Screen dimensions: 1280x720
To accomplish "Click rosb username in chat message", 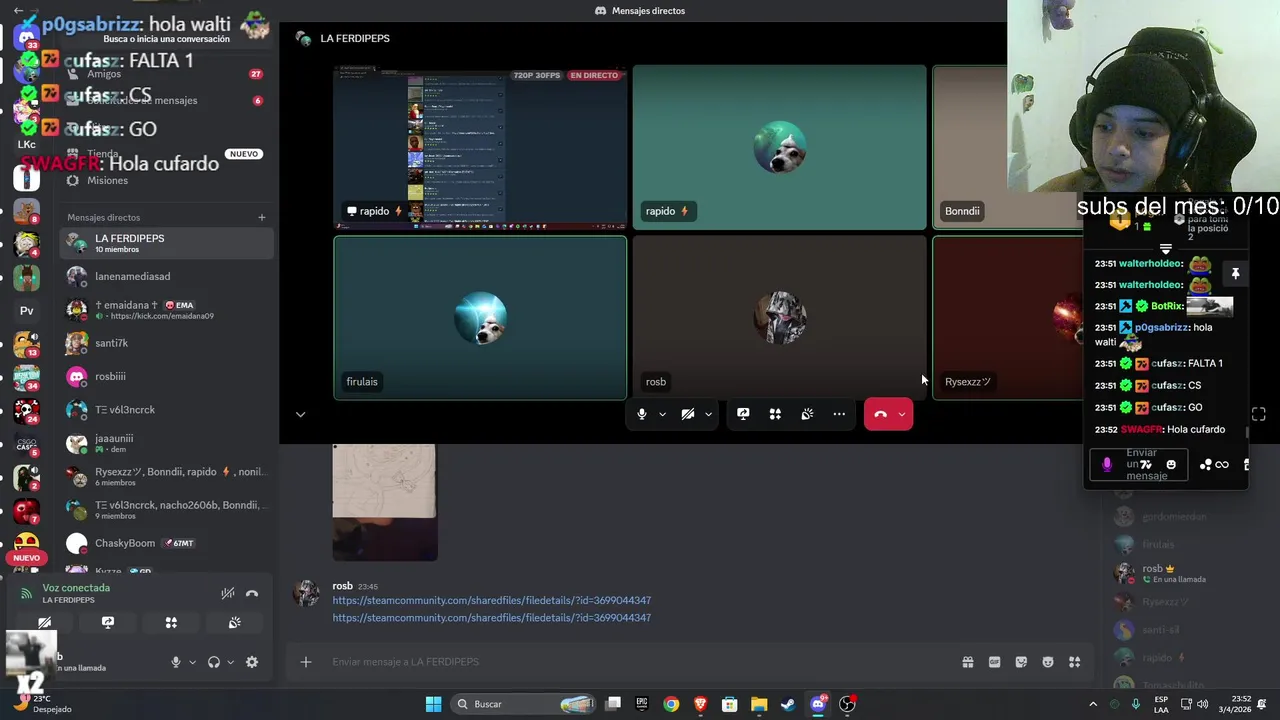I will (x=342, y=586).
